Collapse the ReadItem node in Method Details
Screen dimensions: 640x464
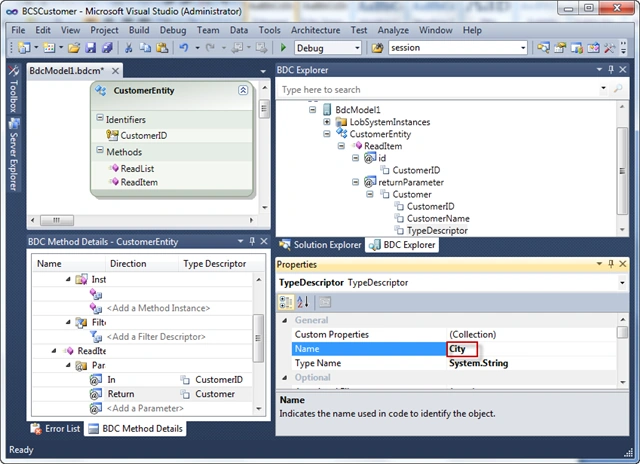[x=54, y=351]
